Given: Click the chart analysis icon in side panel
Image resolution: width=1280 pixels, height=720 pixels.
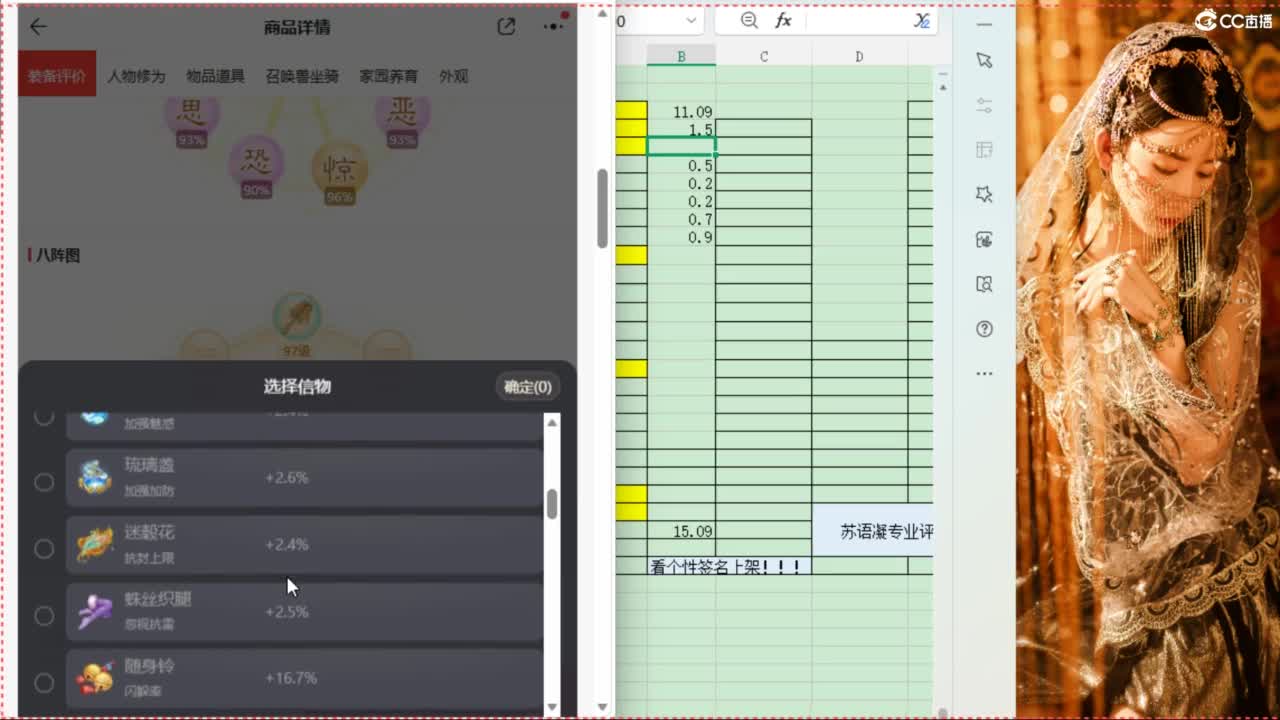Looking at the screenshot, I should (984, 240).
